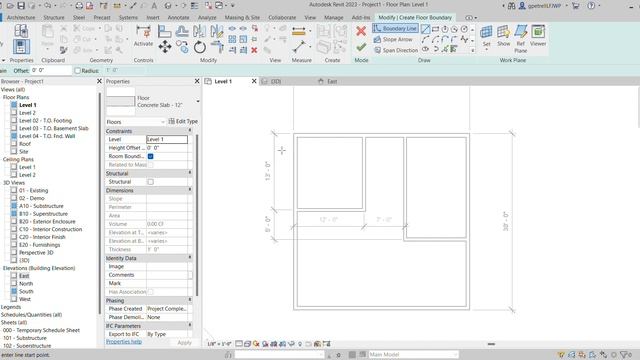
Task: Cancel edit mode with the red X
Action: [x=361, y=31]
